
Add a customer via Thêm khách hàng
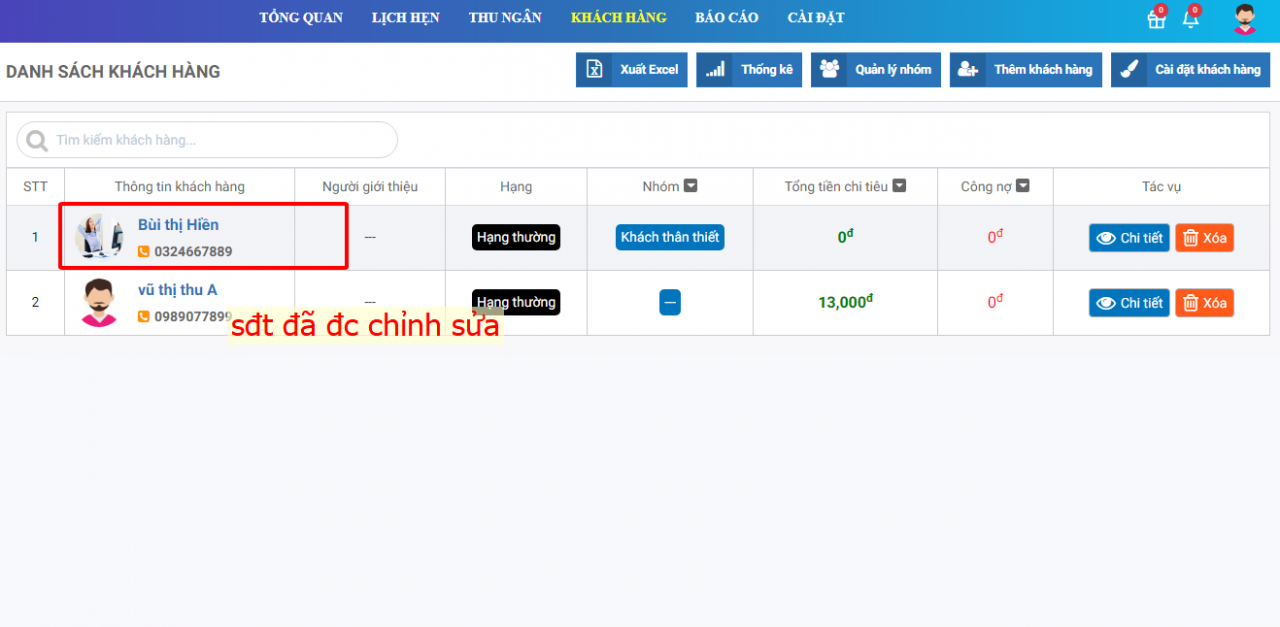coord(1025,70)
